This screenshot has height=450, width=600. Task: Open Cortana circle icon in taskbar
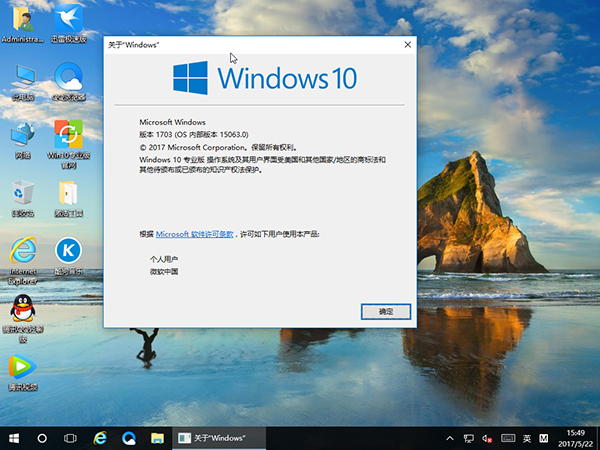[43, 438]
